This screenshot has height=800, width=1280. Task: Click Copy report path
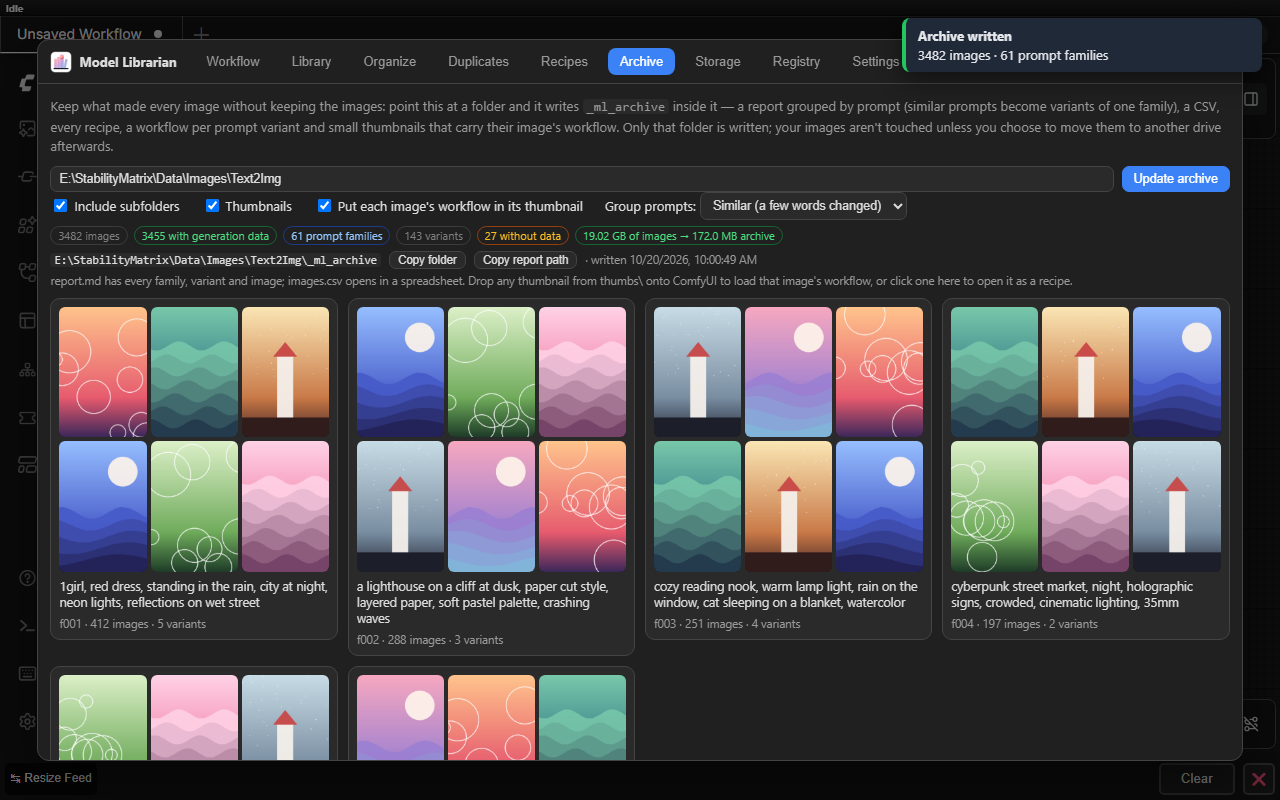click(x=525, y=260)
